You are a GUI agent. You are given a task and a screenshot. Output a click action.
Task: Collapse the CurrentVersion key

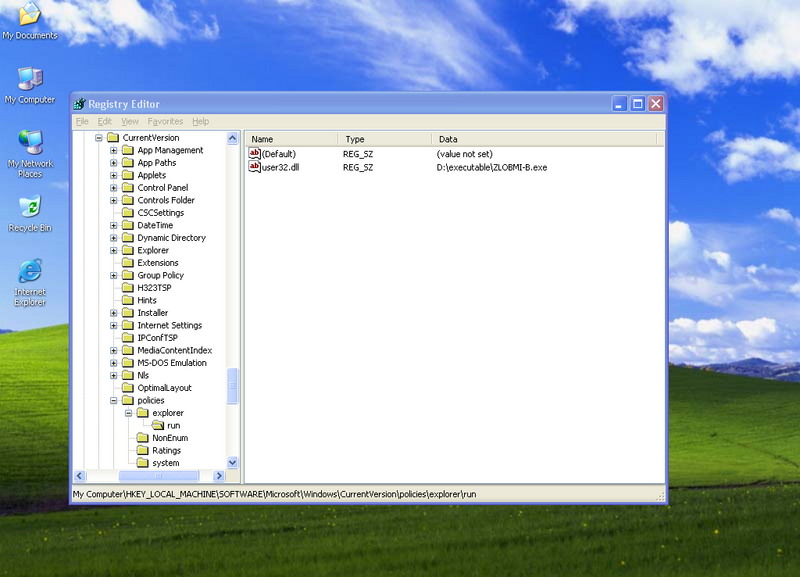tap(99, 138)
